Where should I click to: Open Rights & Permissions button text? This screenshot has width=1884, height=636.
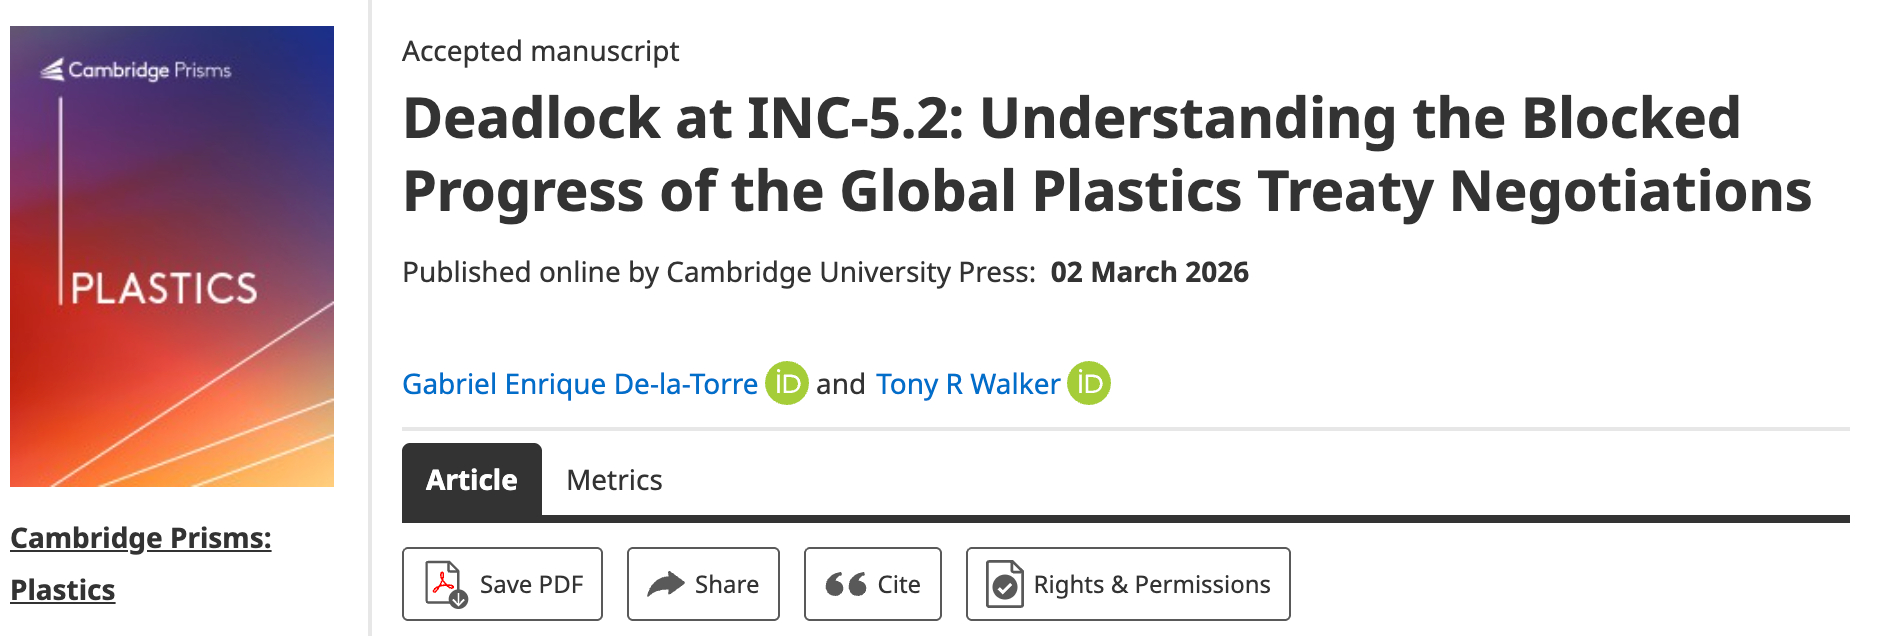(x=1151, y=584)
